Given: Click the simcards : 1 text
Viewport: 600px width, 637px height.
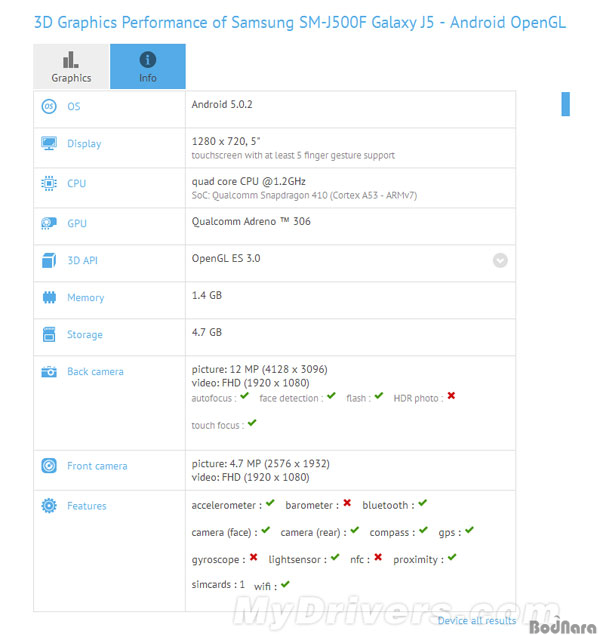Looking at the screenshot, I should (x=218, y=585).
